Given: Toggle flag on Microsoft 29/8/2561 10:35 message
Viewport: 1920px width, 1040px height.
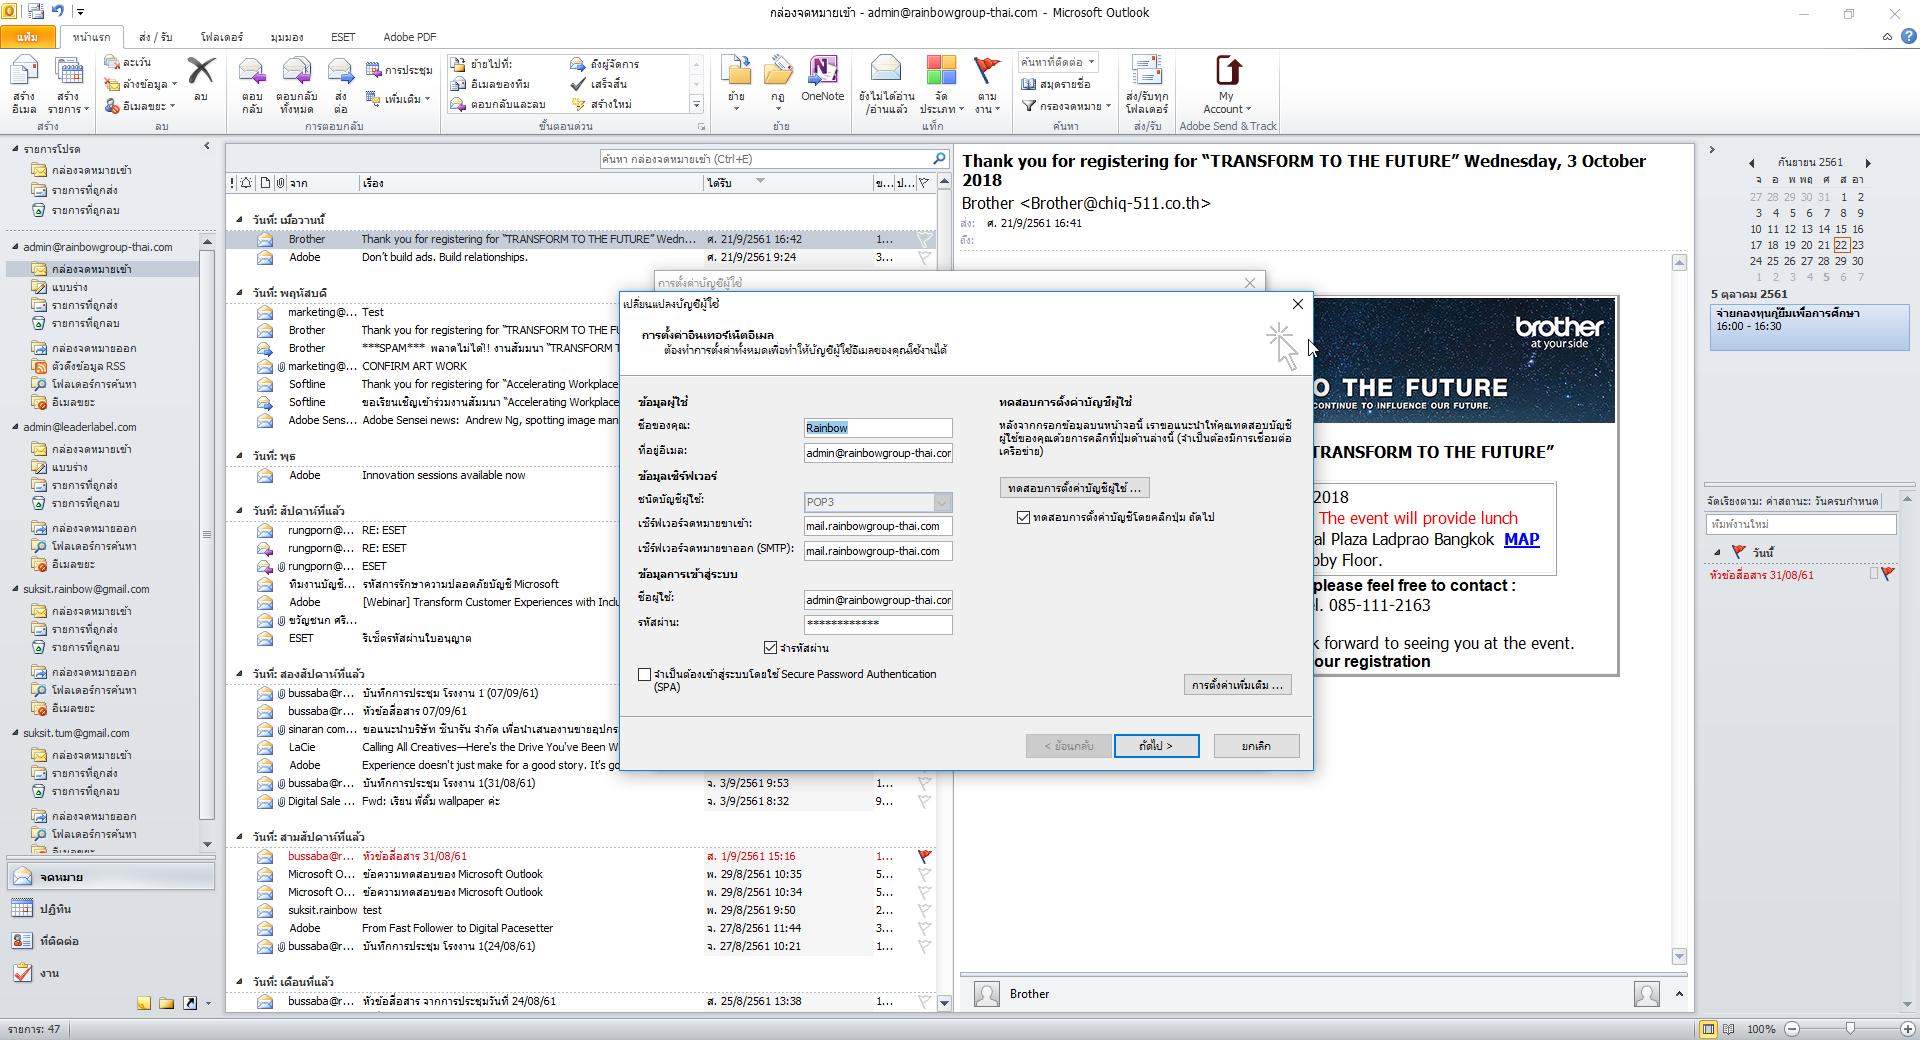Looking at the screenshot, I should (924, 875).
